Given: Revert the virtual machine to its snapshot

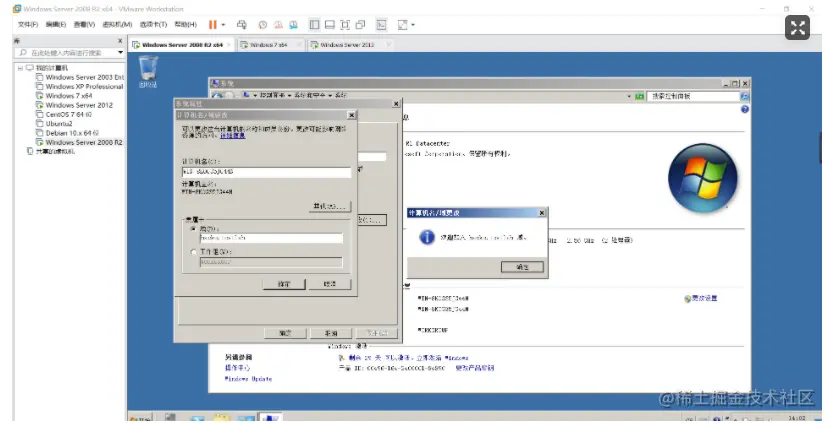Looking at the screenshot, I should click(x=278, y=25).
